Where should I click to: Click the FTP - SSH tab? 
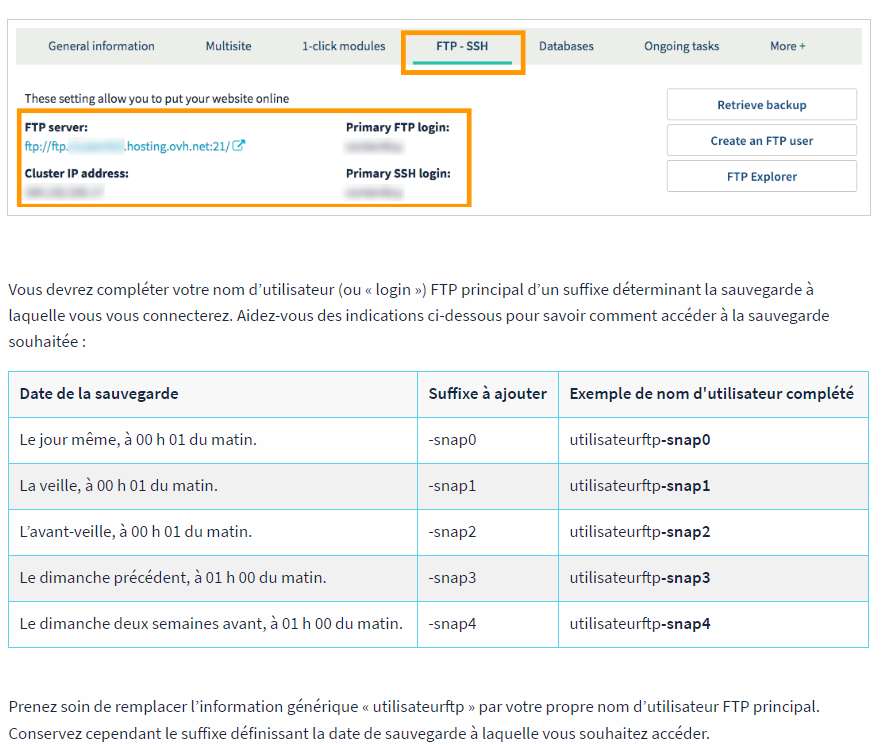[462, 46]
